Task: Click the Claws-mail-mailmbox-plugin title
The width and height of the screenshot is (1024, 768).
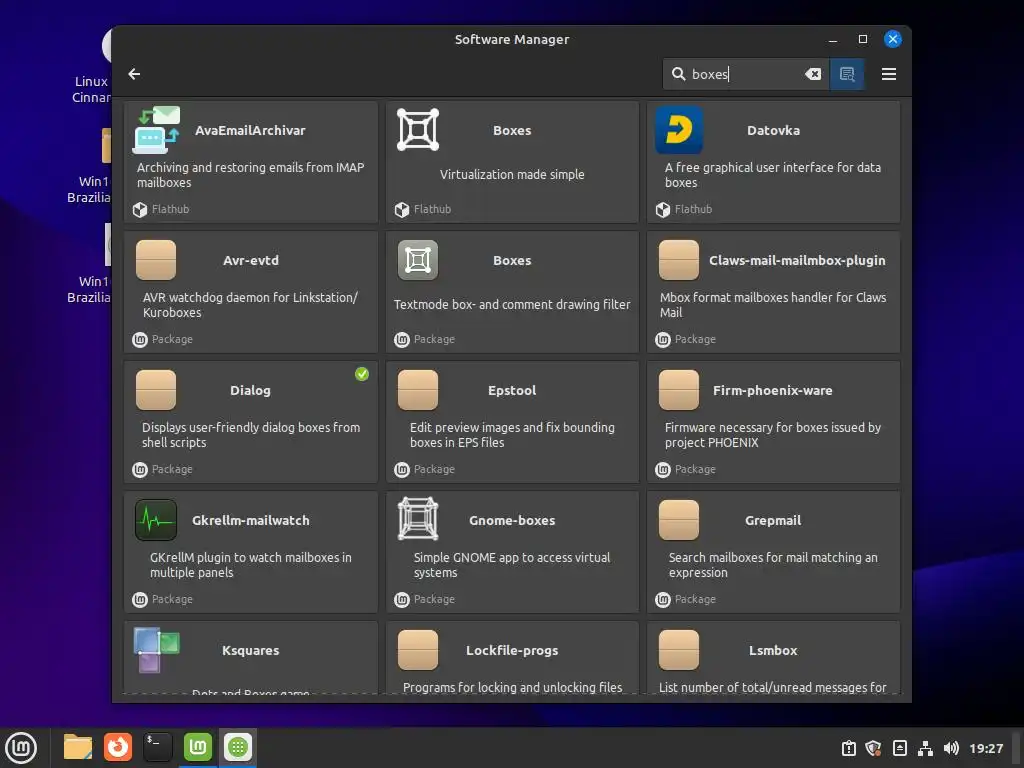Action: click(x=797, y=261)
